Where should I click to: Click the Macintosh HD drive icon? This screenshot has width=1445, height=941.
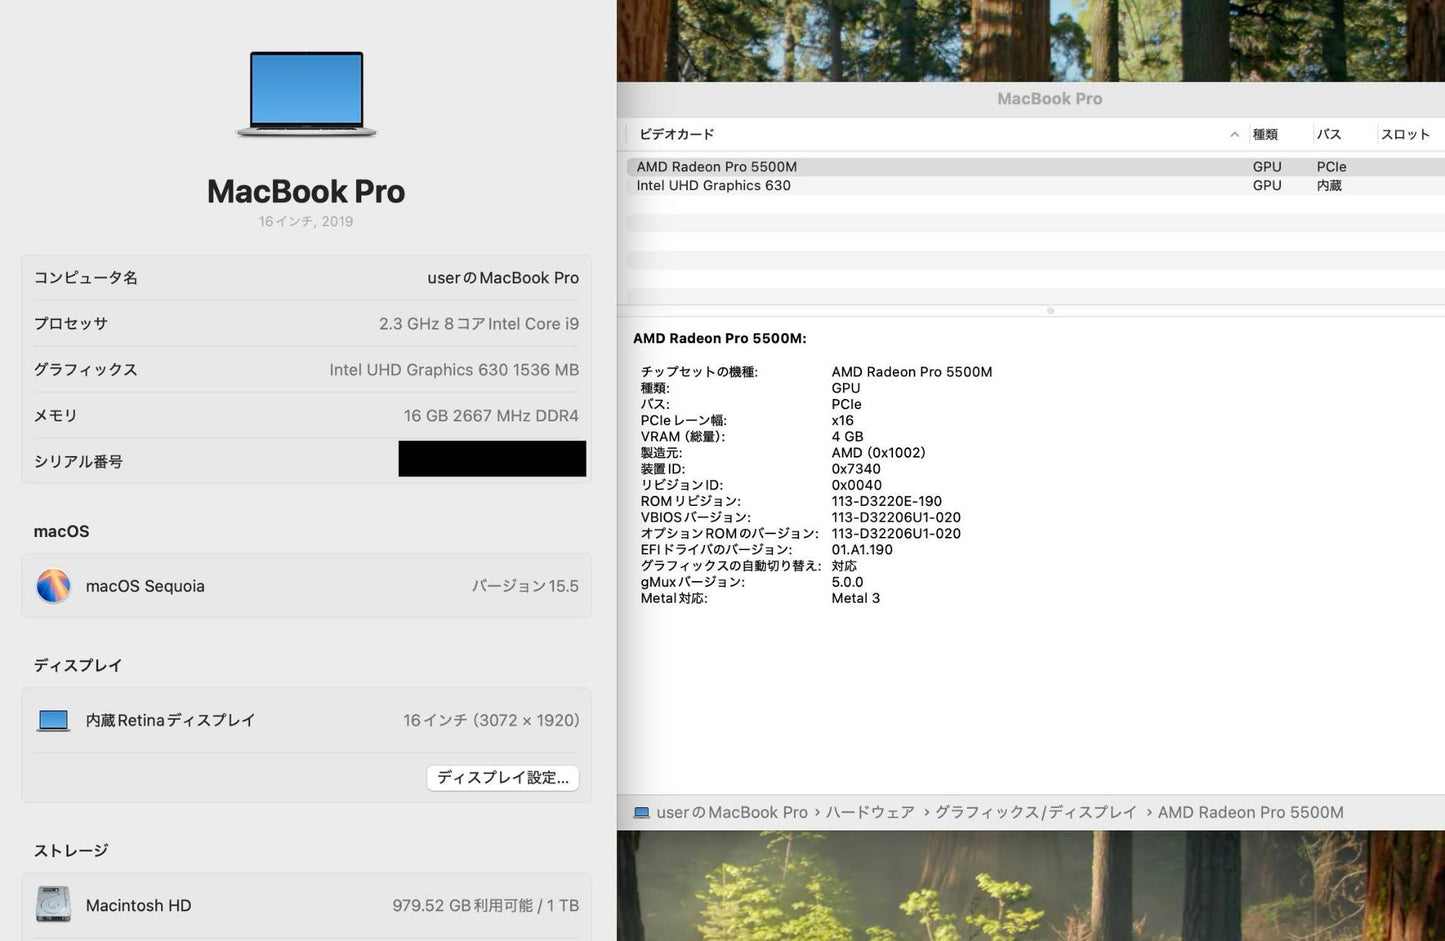[53, 904]
